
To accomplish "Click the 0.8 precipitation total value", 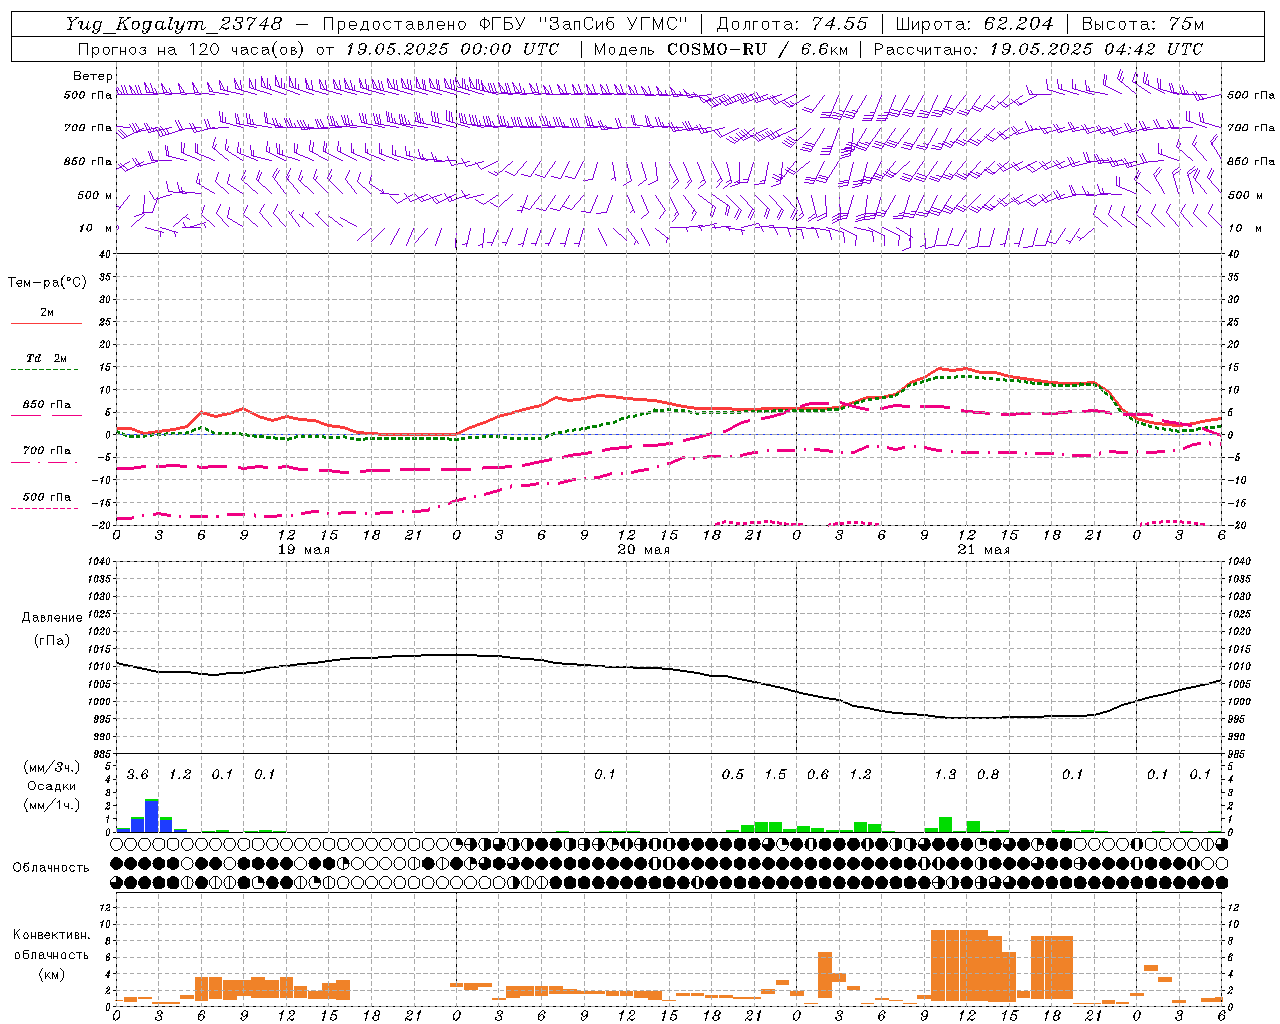I will (x=987, y=775).
